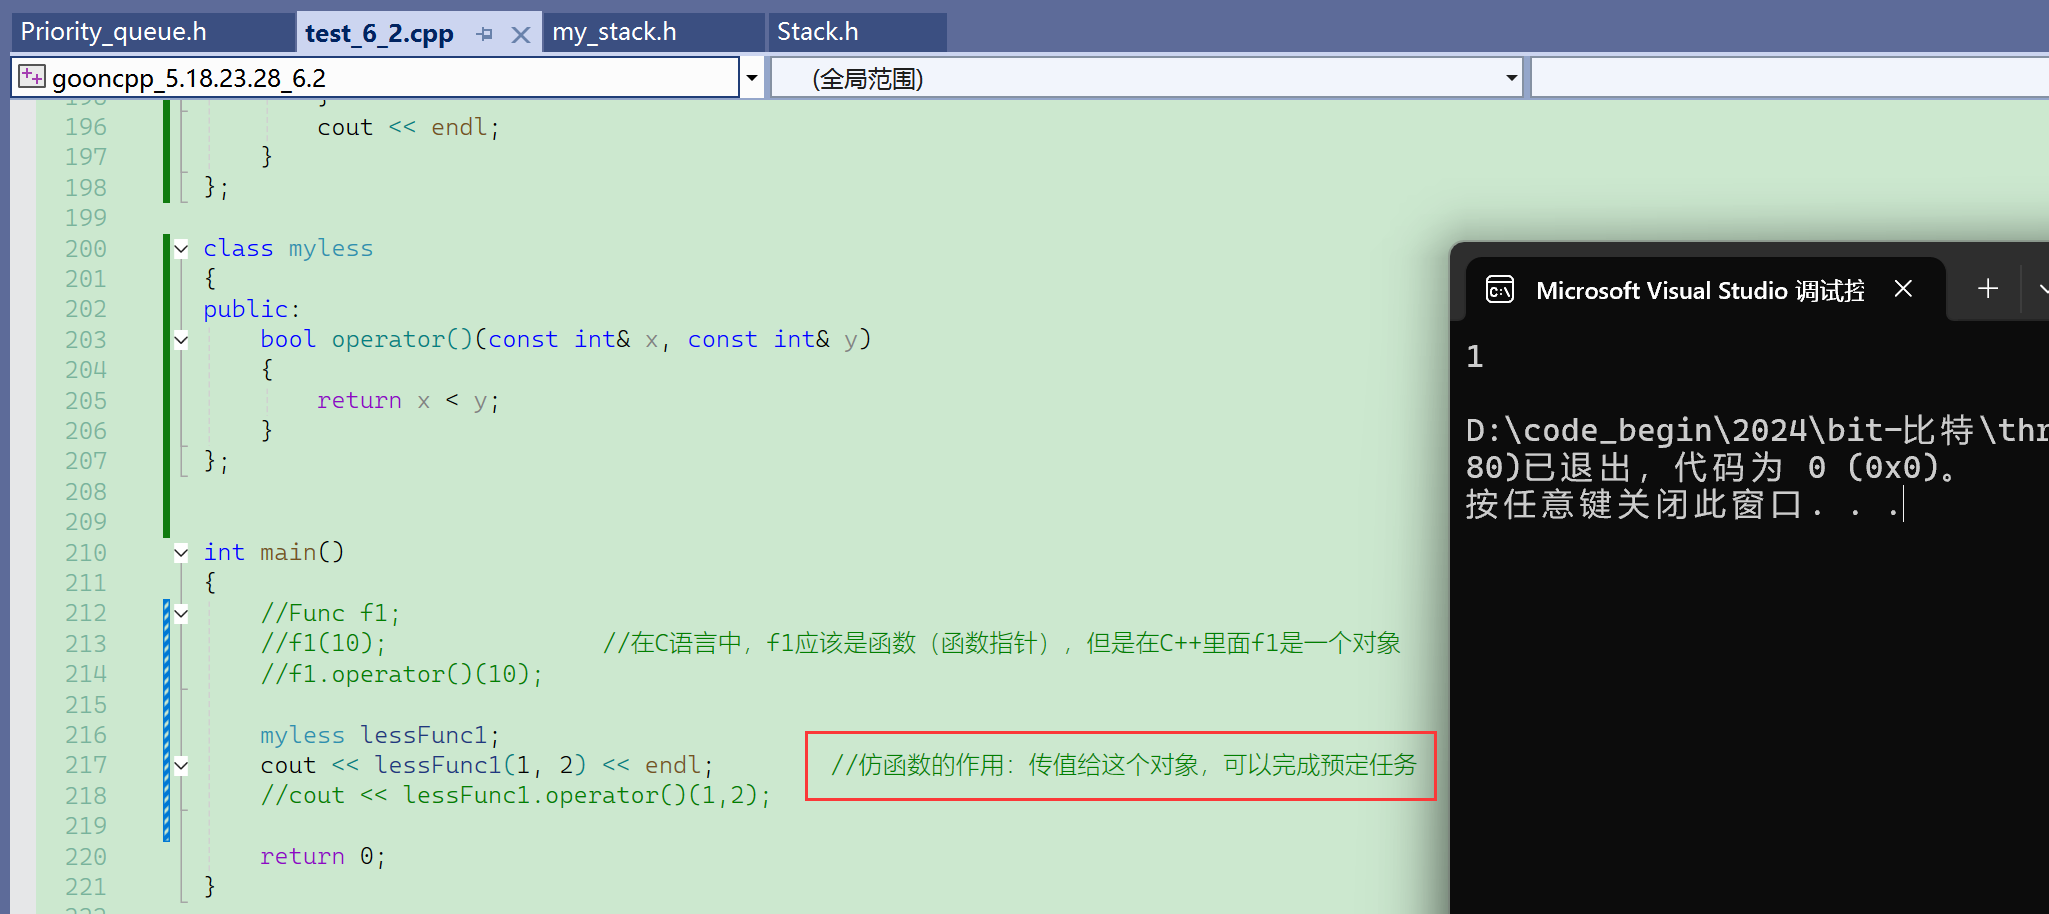This screenshot has width=2049, height=914.
Task: Click line number 210 in the gutter
Action: click(86, 553)
